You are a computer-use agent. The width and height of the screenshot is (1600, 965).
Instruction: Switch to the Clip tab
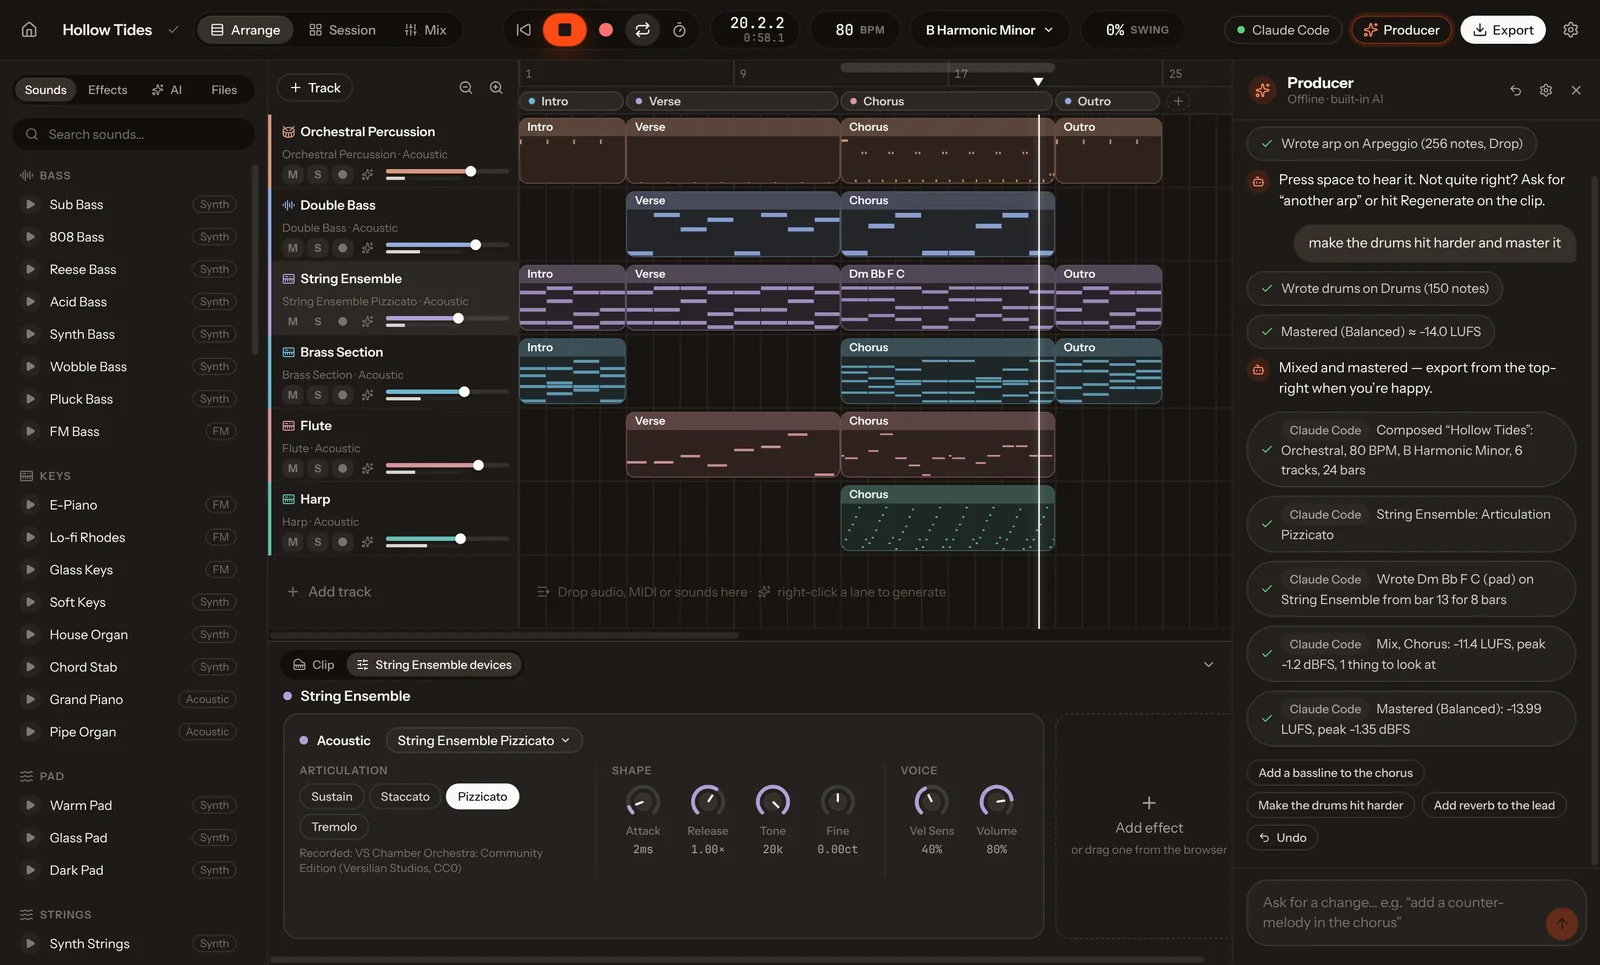[313, 665]
